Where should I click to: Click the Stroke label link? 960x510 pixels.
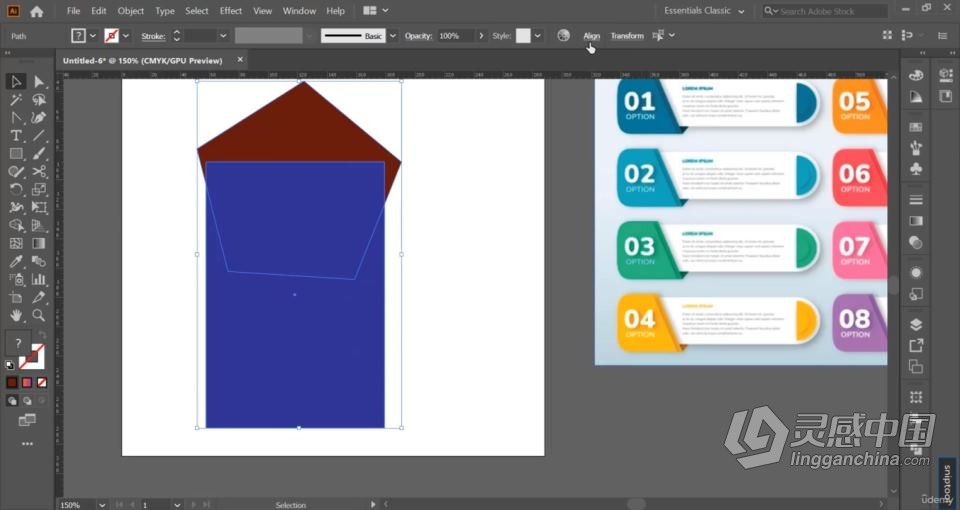click(153, 36)
